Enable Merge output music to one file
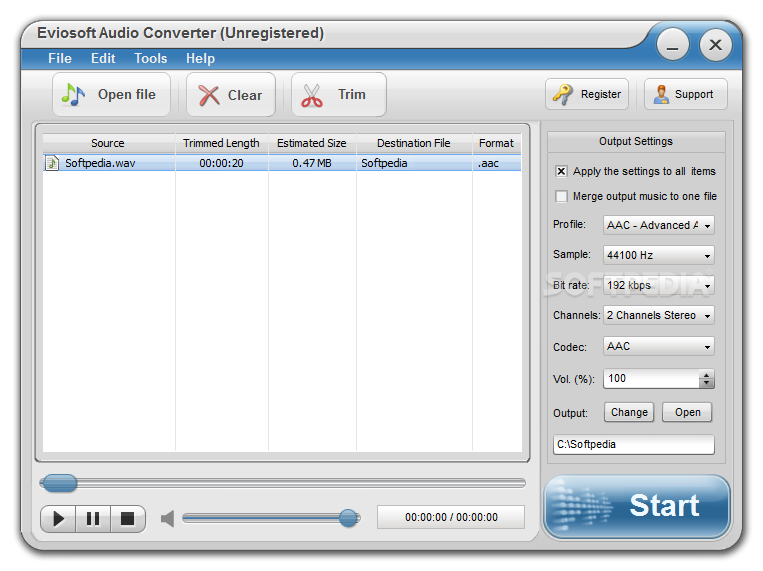 [x=561, y=196]
